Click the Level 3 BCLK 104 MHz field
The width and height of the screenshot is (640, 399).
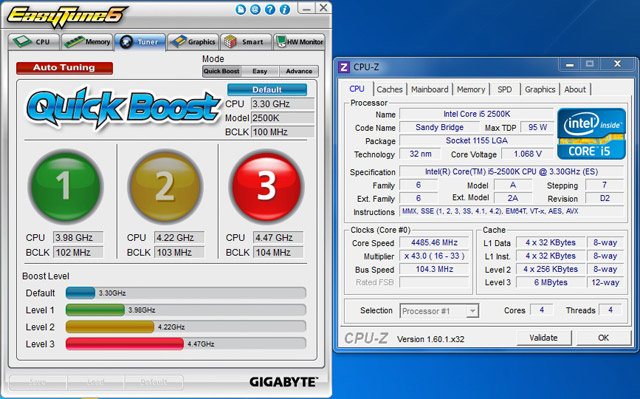coord(278,253)
